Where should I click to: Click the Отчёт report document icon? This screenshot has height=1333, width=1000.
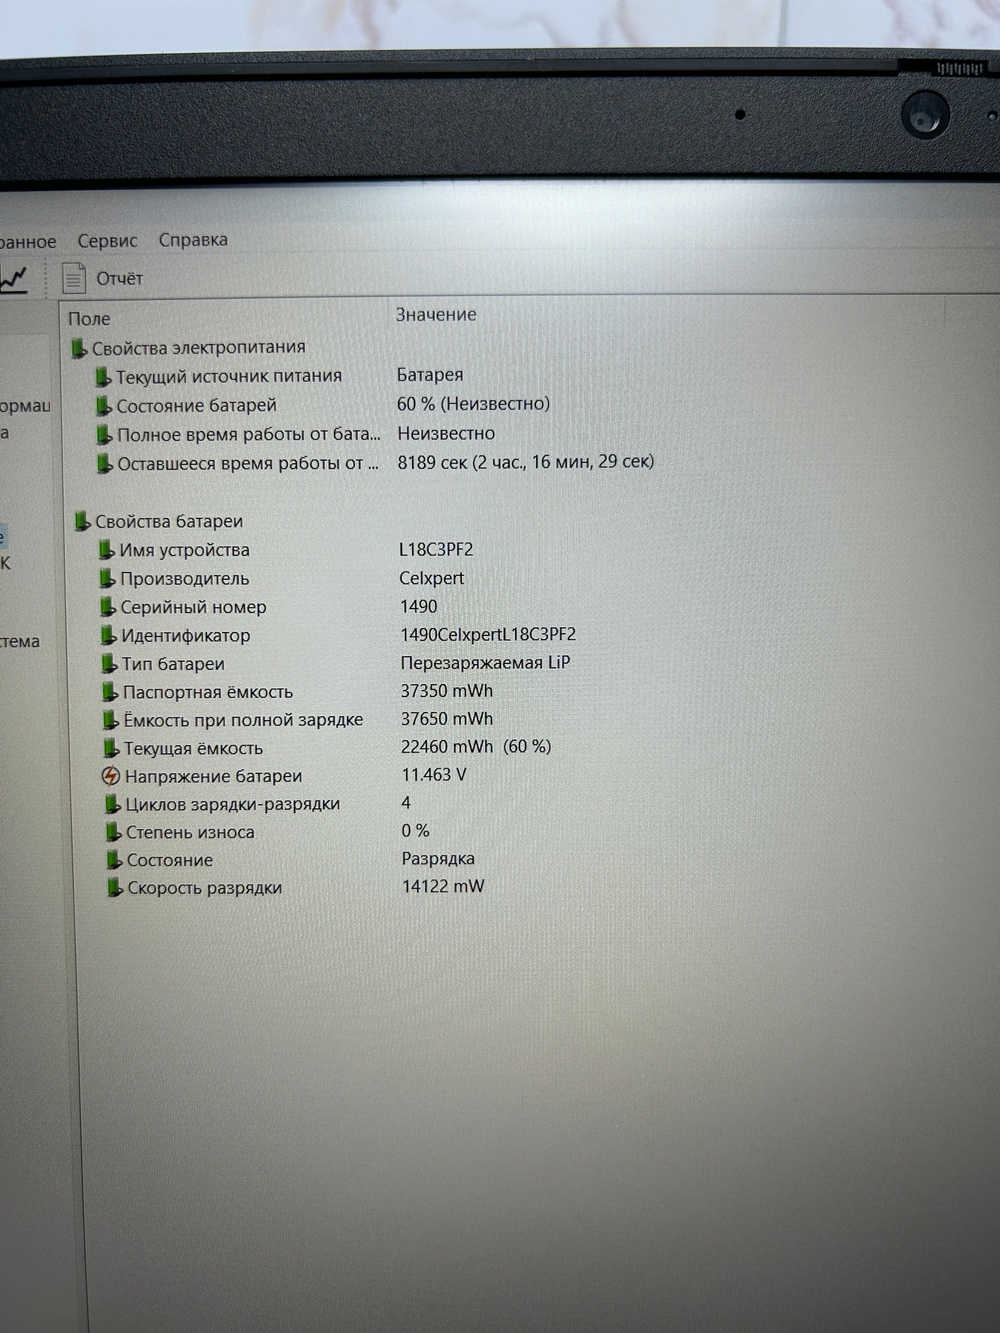[x=75, y=276]
